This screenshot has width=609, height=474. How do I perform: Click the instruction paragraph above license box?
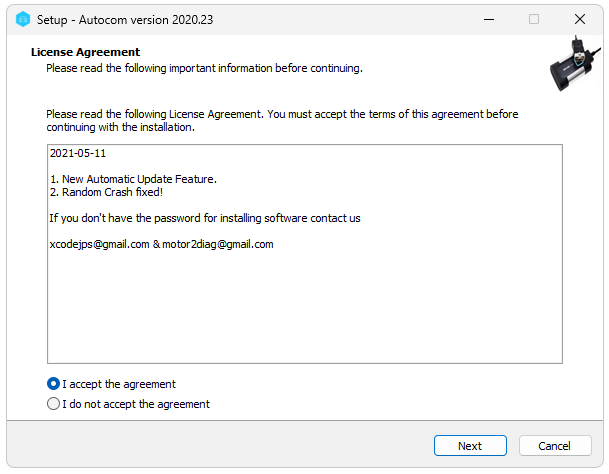coord(282,120)
